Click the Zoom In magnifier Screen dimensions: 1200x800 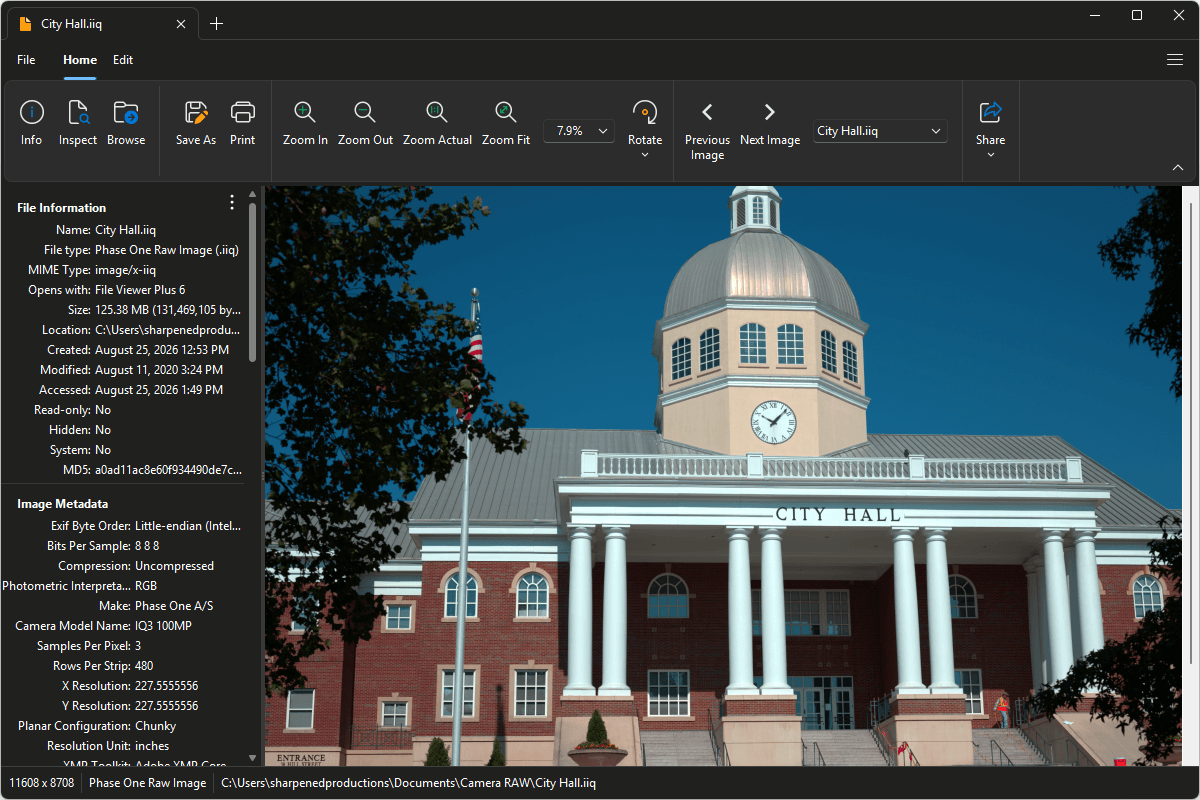click(x=305, y=112)
